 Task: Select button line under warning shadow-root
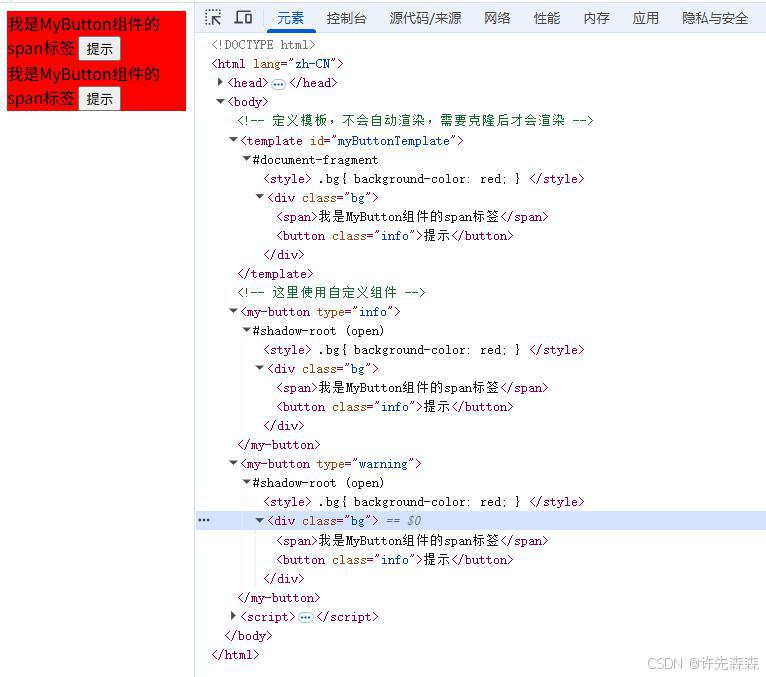pyautogui.click(x=395, y=559)
